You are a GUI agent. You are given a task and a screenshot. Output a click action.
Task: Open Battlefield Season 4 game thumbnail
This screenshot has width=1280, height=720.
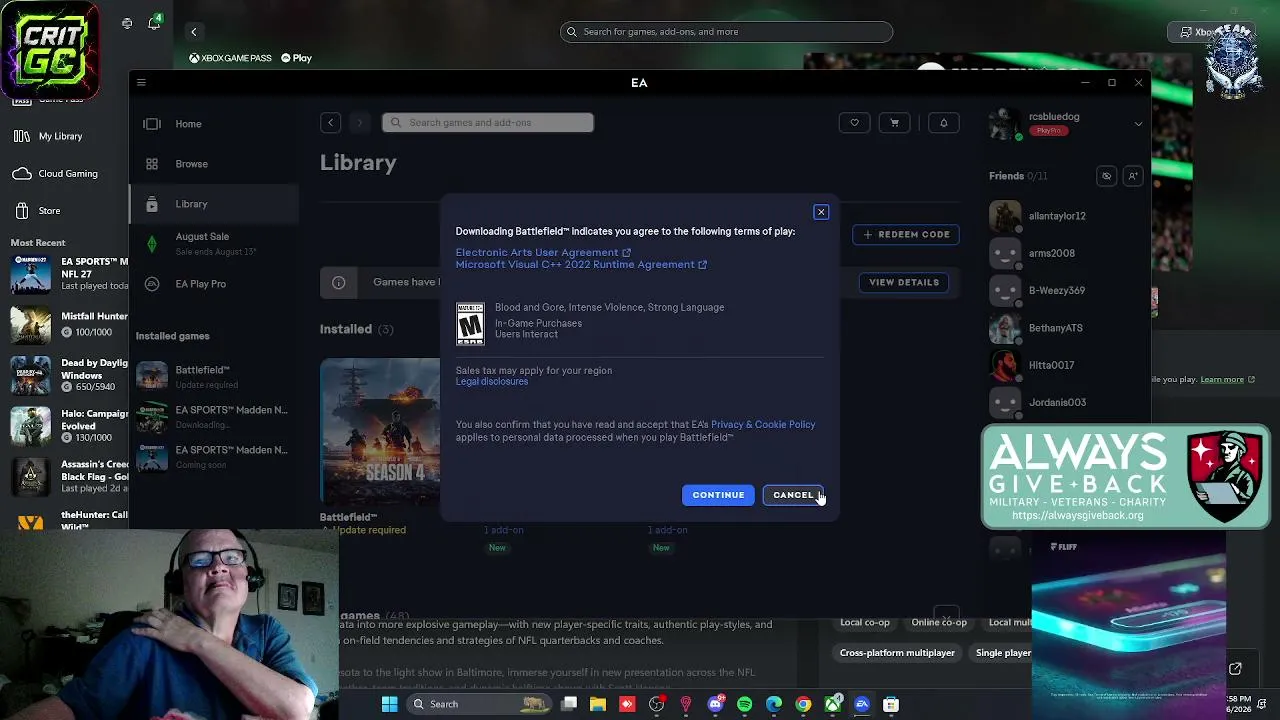pyautogui.click(x=380, y=430)
